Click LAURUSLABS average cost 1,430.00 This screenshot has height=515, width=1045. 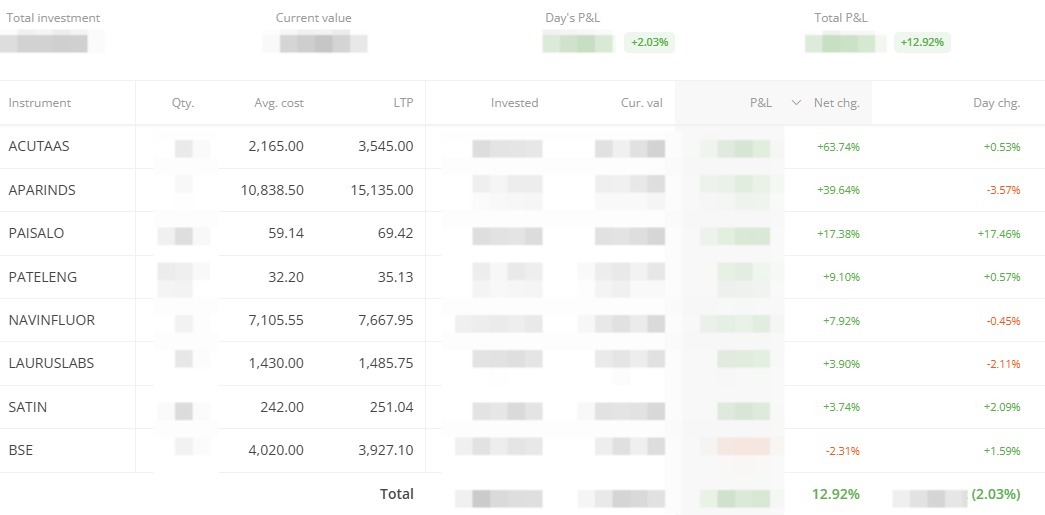pos(276,363)
